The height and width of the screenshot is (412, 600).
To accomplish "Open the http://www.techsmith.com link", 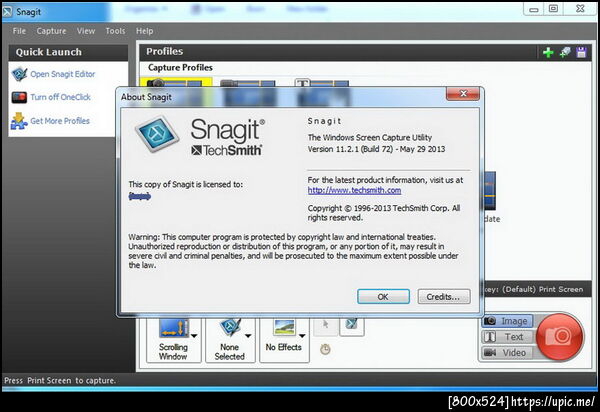I will [354, 190].
